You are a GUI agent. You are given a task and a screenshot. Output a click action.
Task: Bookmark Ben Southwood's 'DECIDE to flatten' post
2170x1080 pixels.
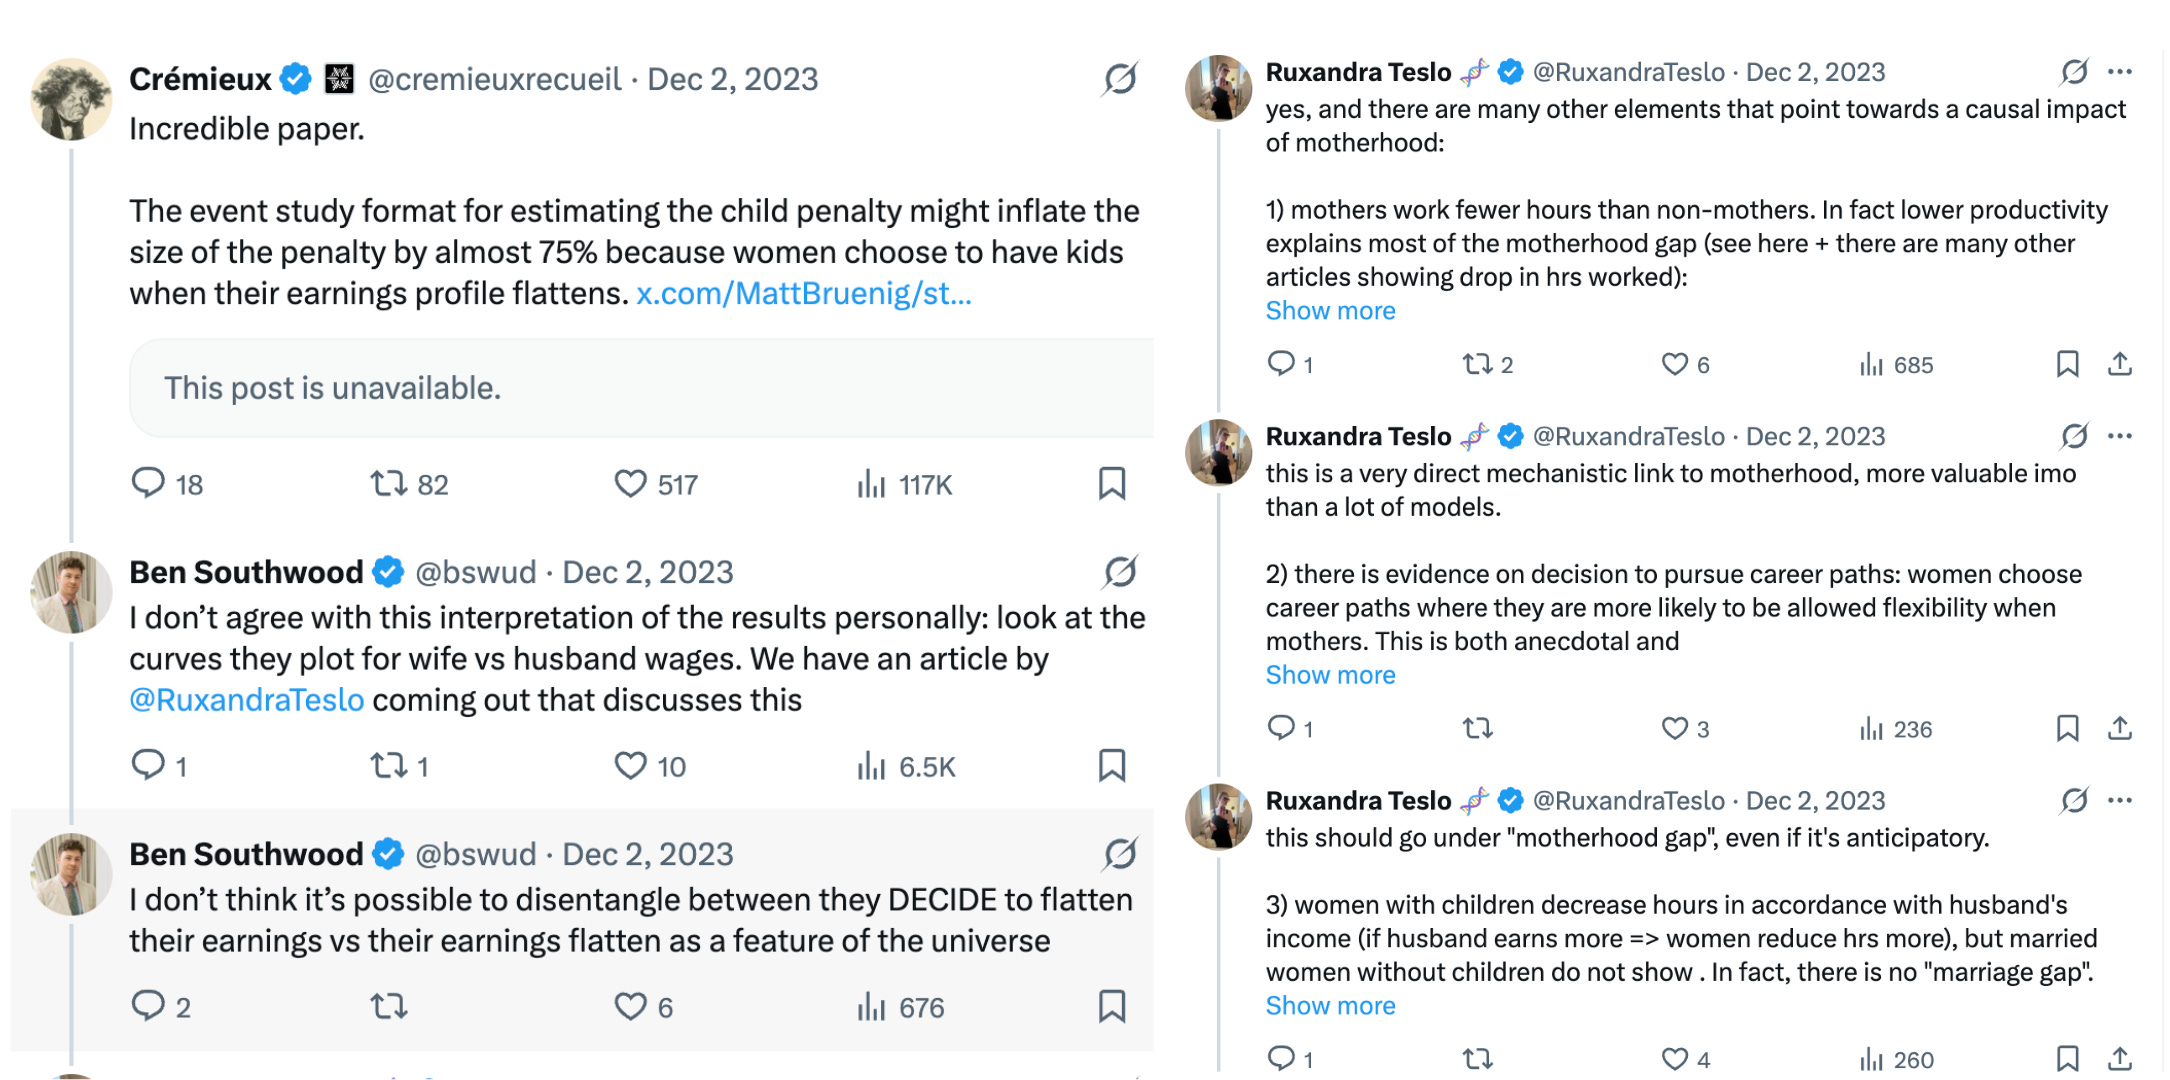pyautogui.click(x=1112, y=1007)
